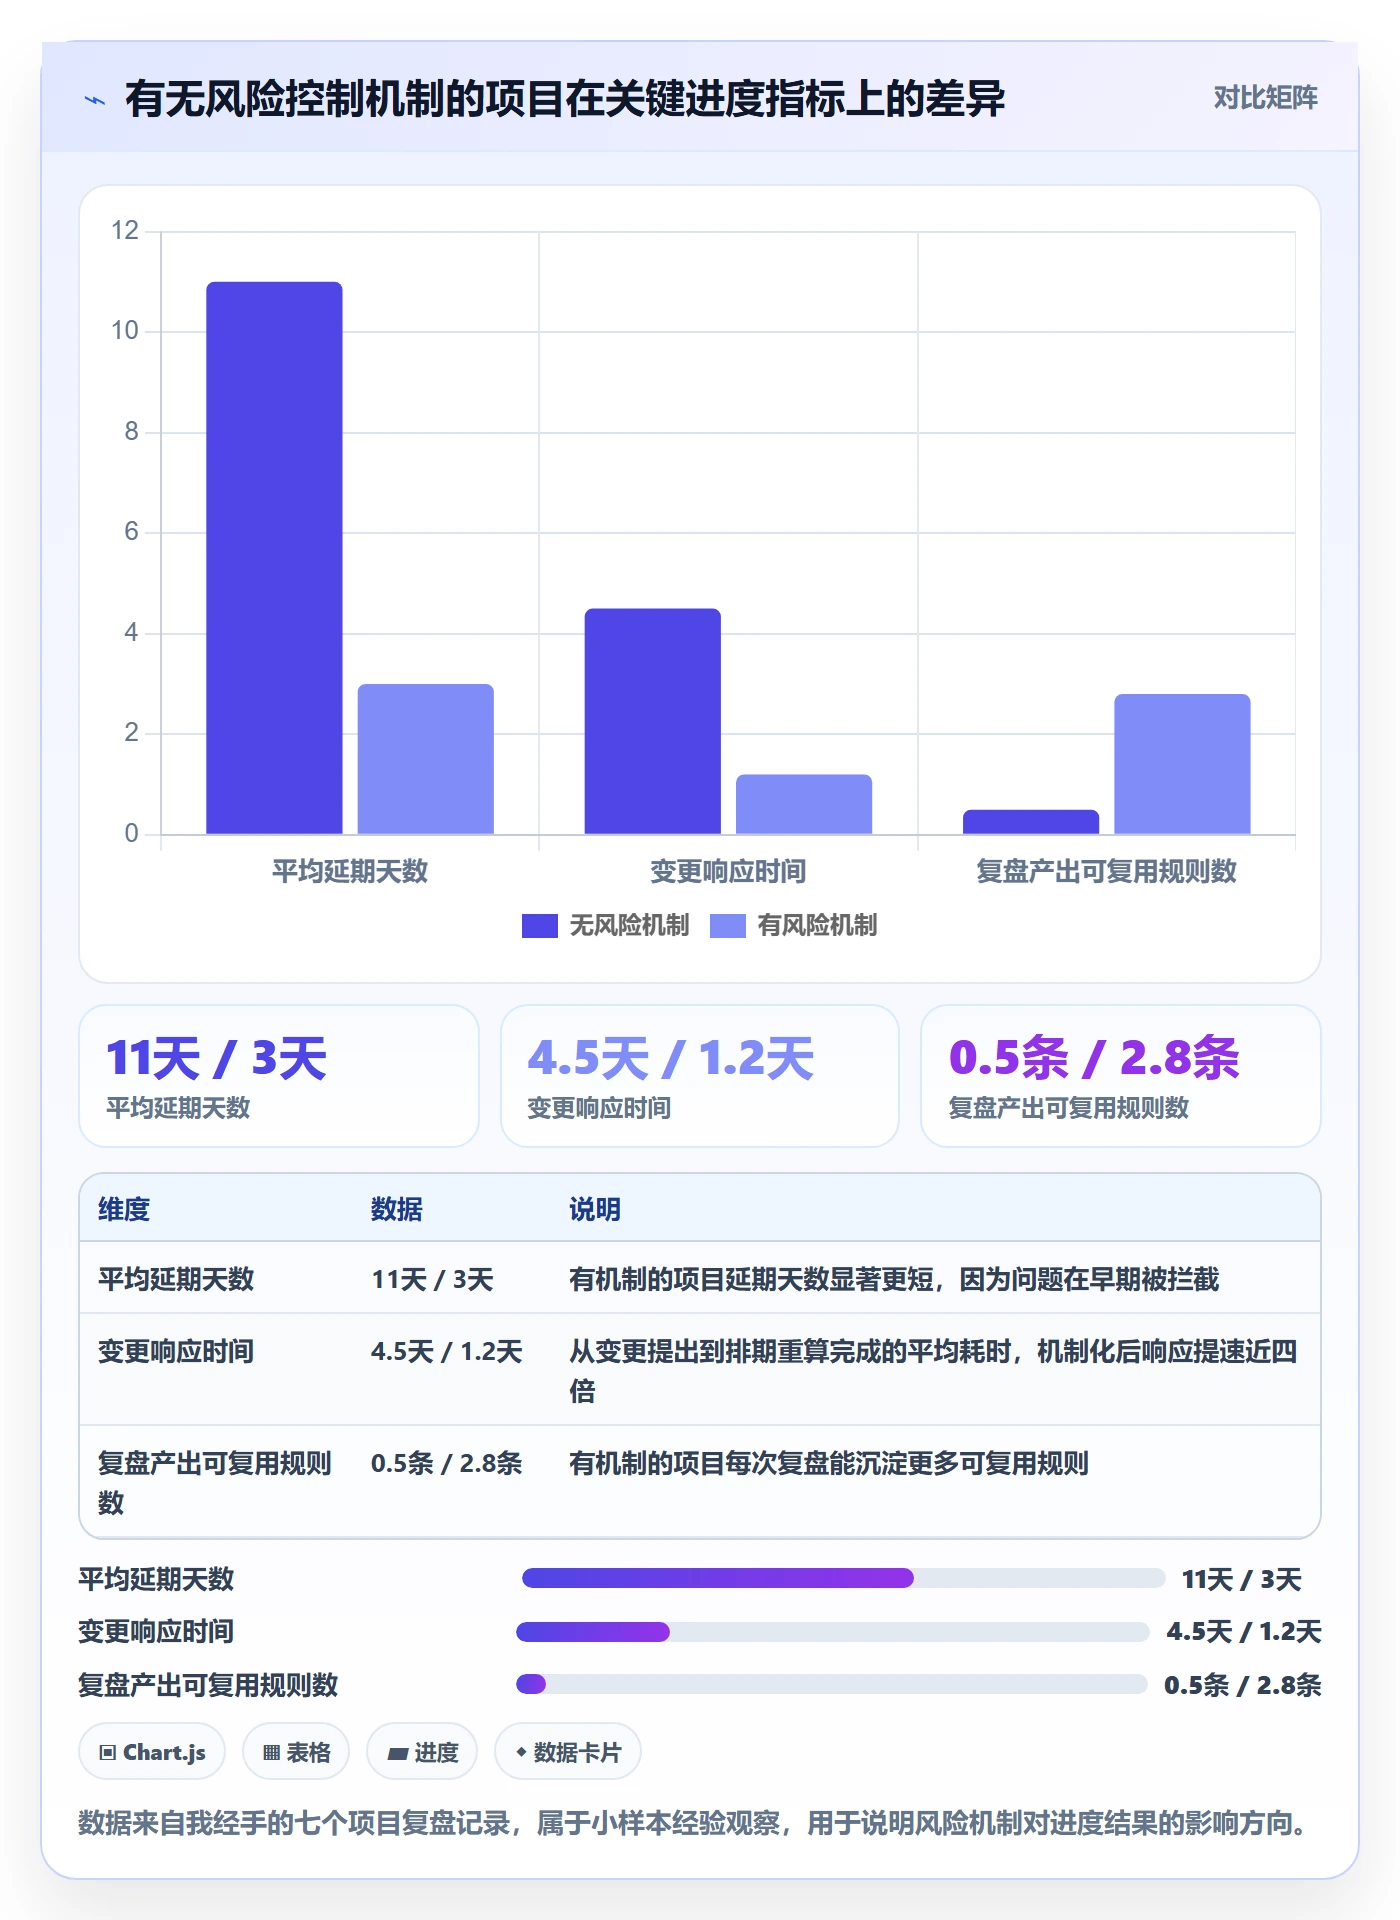1400x1920 pixels.
Task: Click the 有风险机制 legend color box
Action: tap(728, 926)
